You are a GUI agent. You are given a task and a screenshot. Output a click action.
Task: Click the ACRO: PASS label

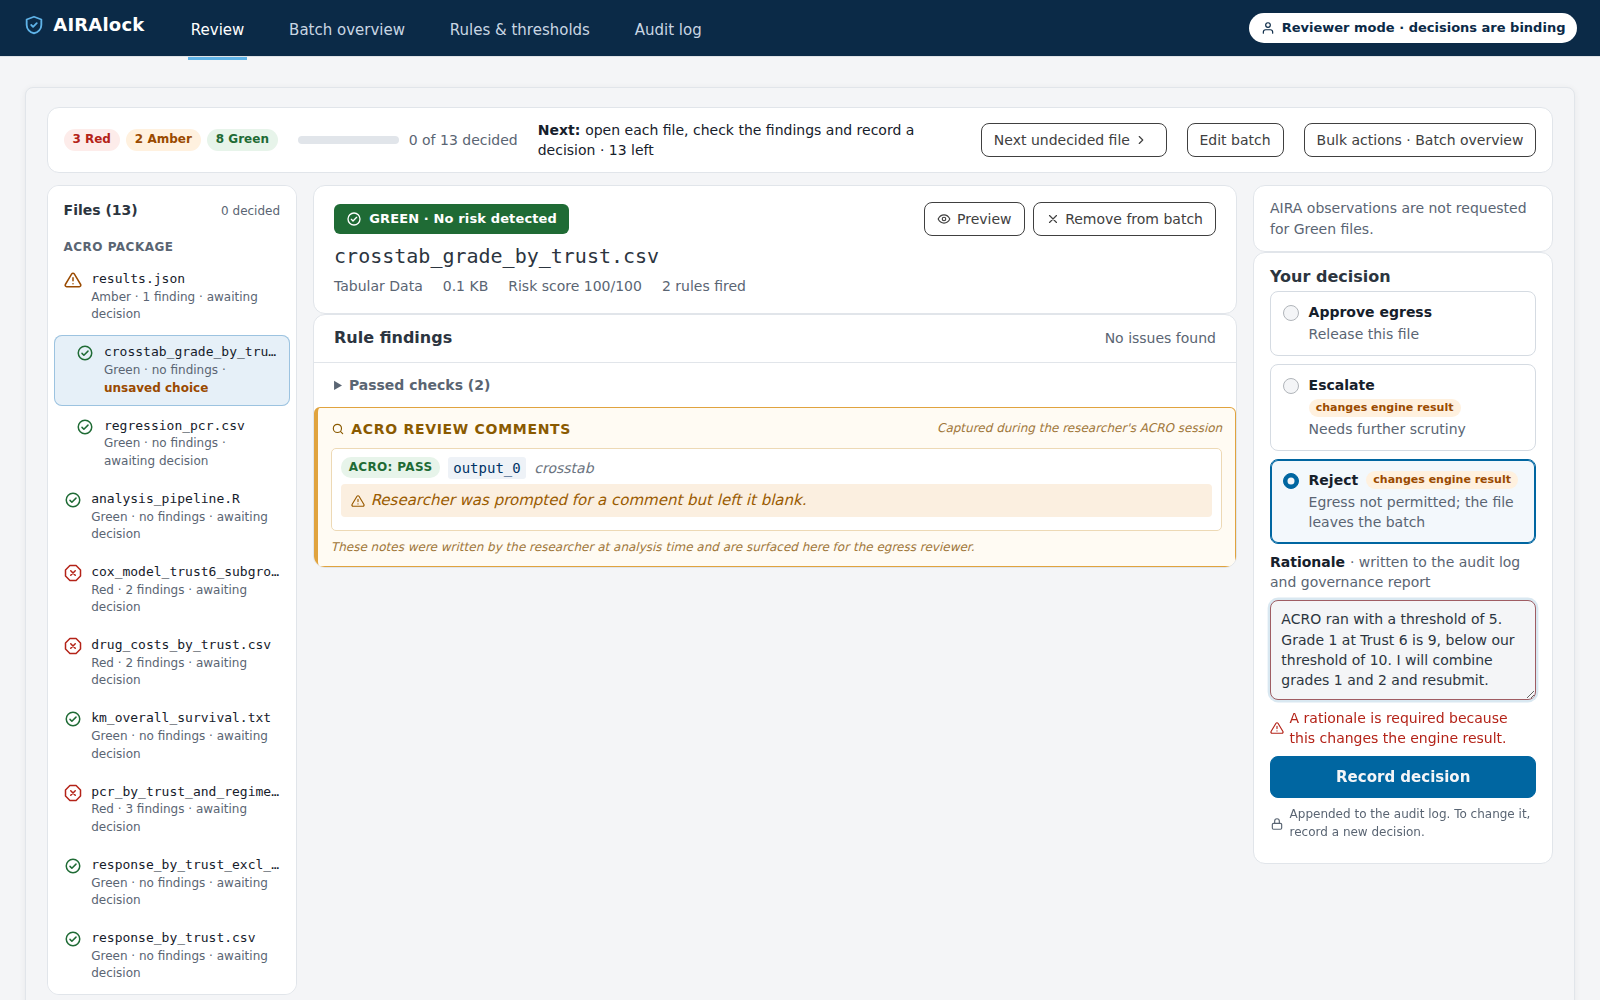point(390,467)
